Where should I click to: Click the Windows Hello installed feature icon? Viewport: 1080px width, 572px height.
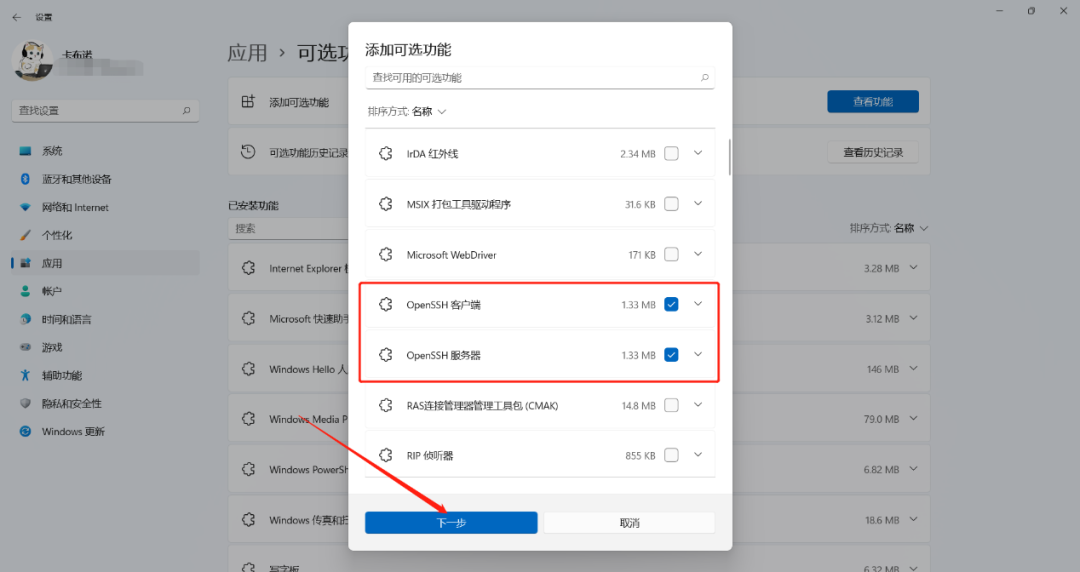pyautogui.click(x=249, y=369)
